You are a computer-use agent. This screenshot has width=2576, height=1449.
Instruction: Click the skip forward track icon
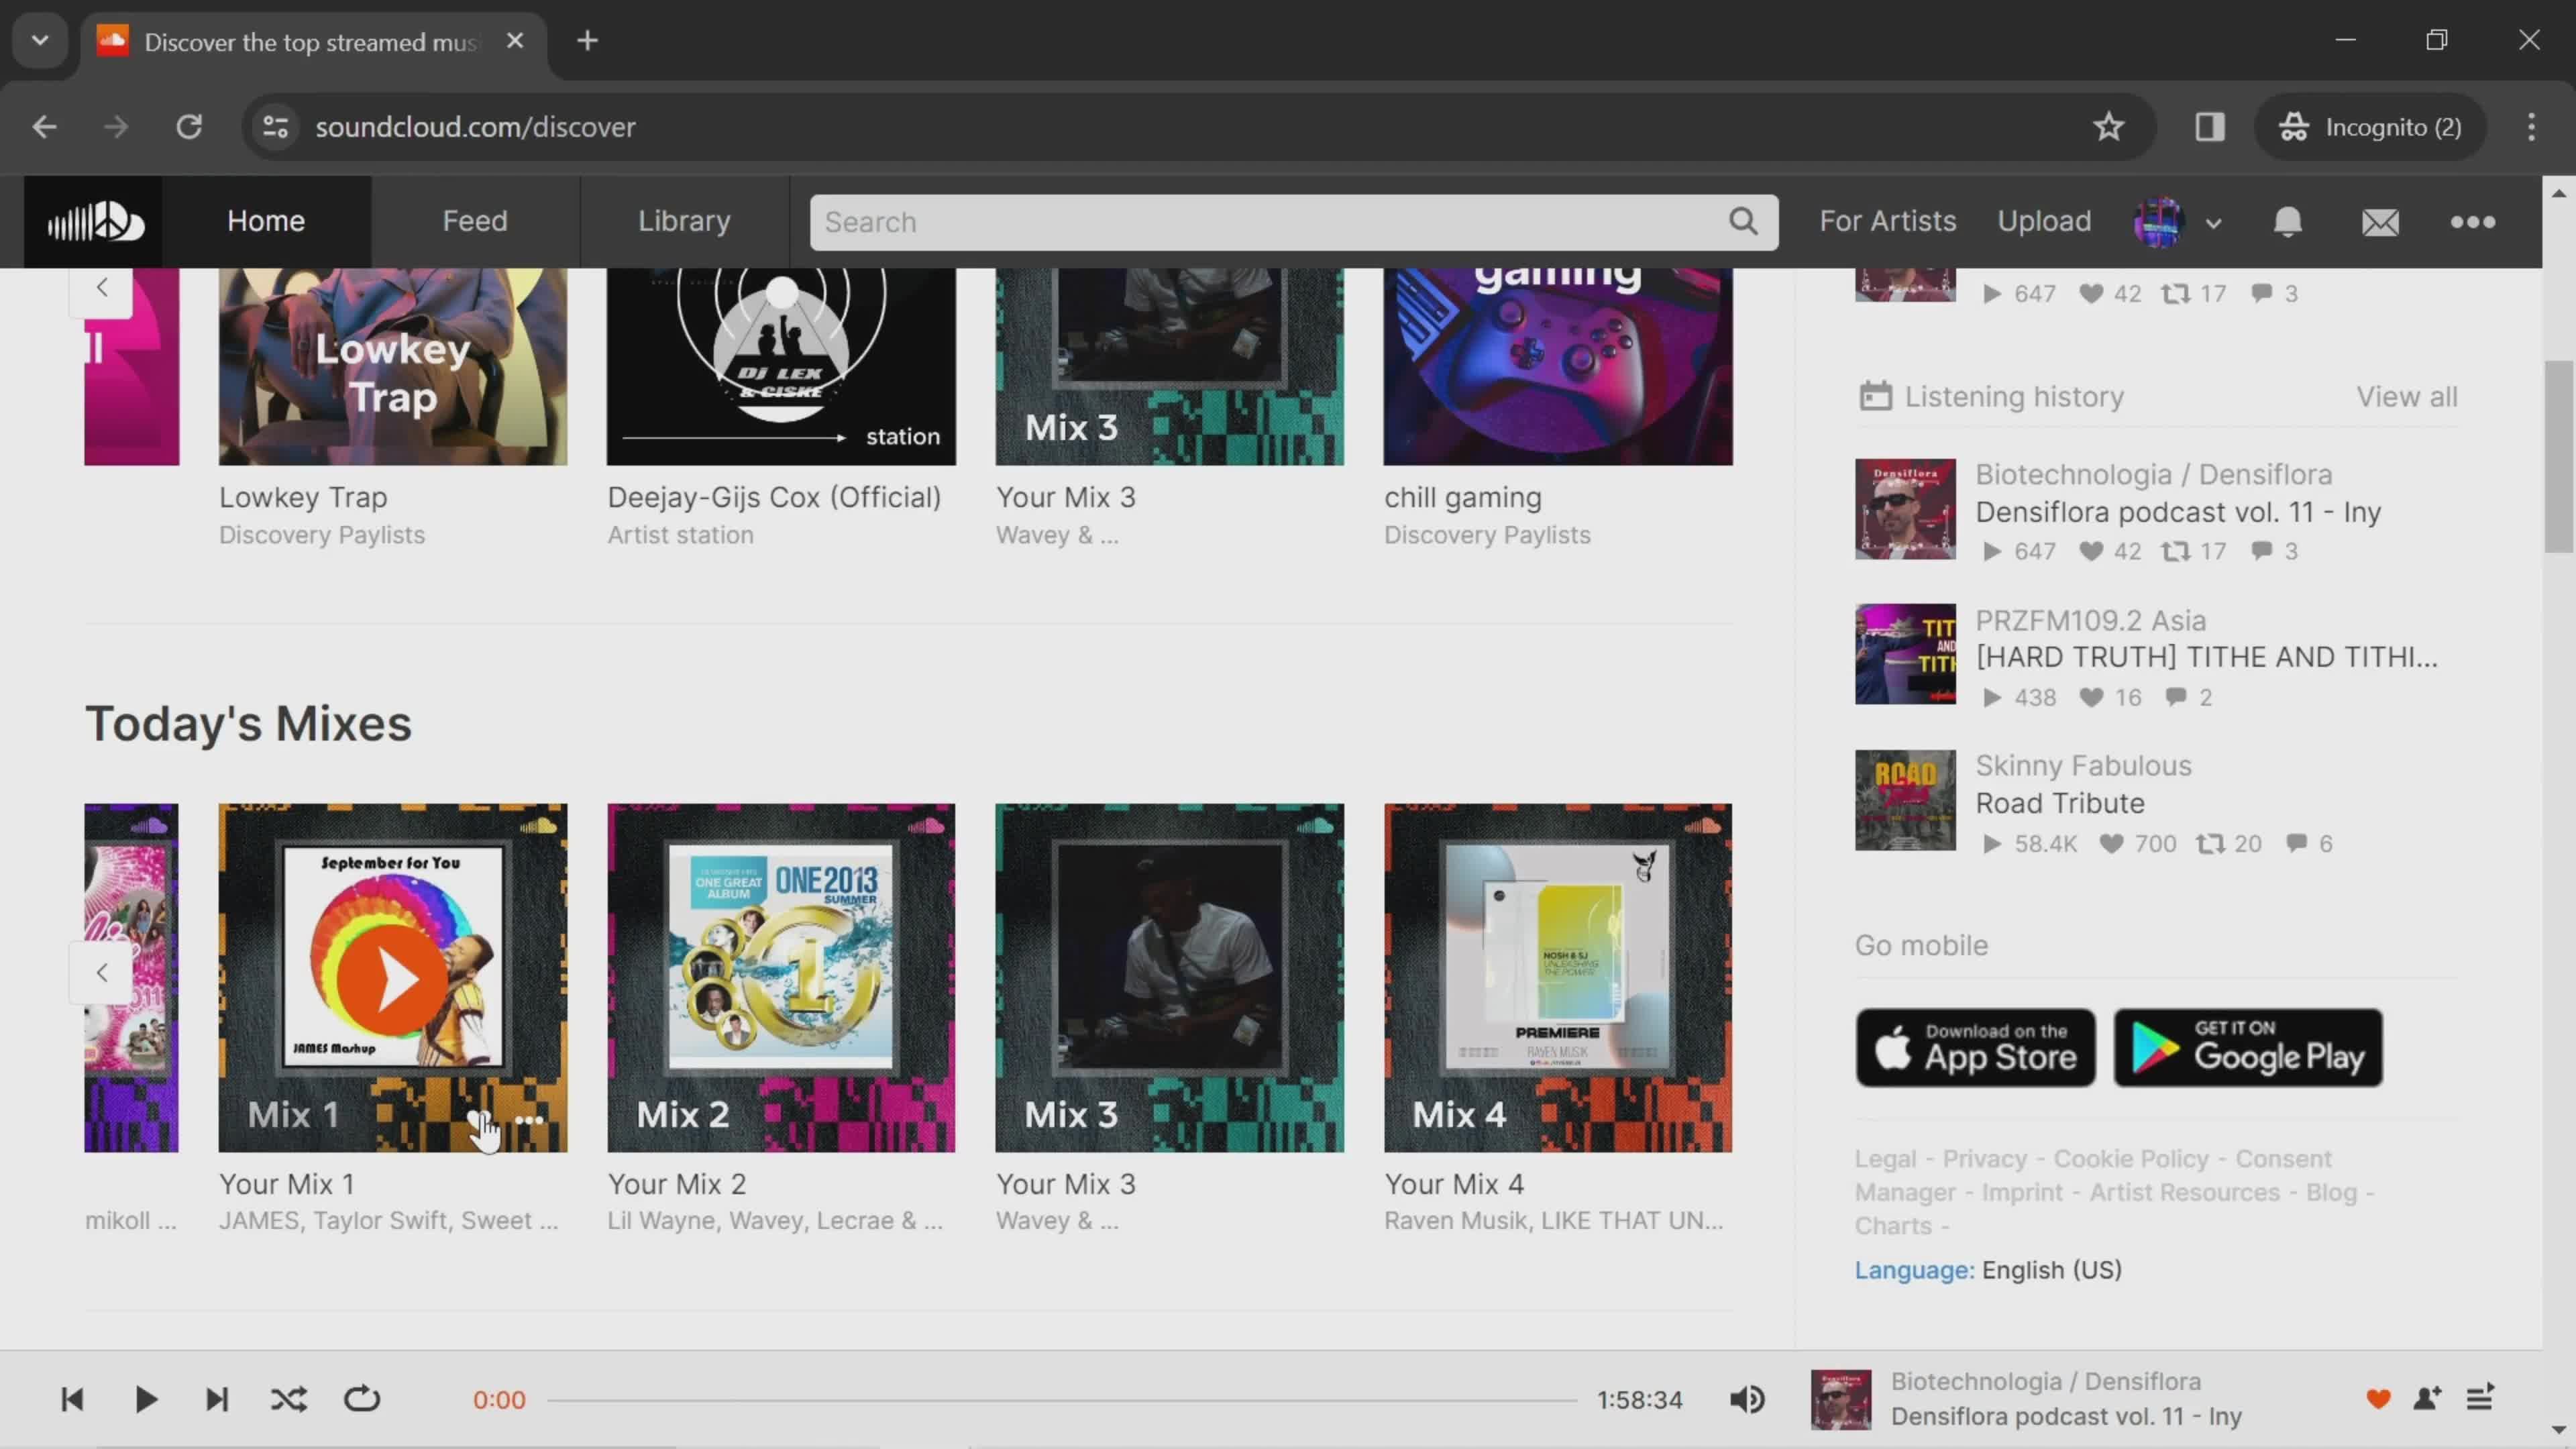tap(217, 1398)
